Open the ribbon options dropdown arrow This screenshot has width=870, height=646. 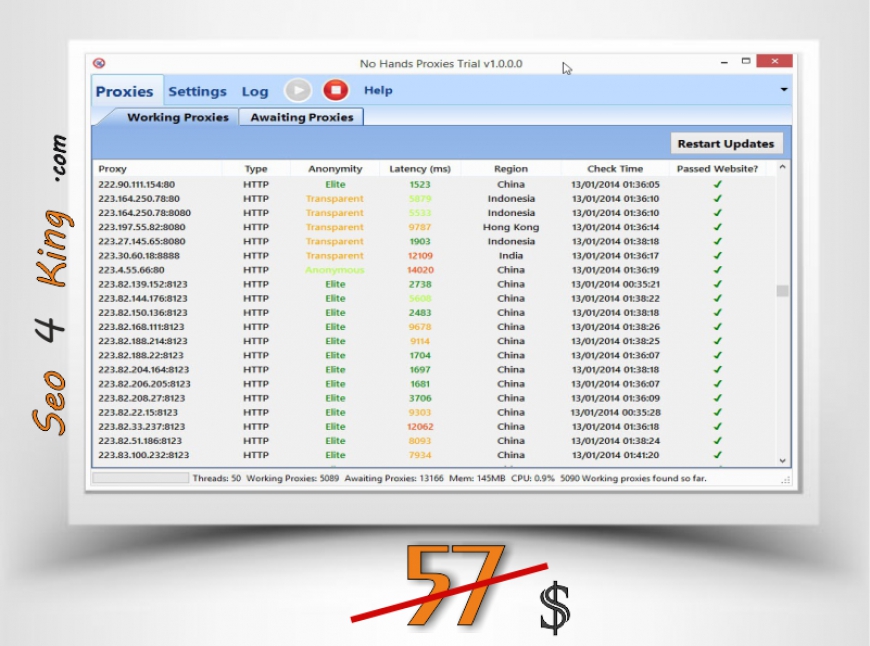click(x=784, y=89)
